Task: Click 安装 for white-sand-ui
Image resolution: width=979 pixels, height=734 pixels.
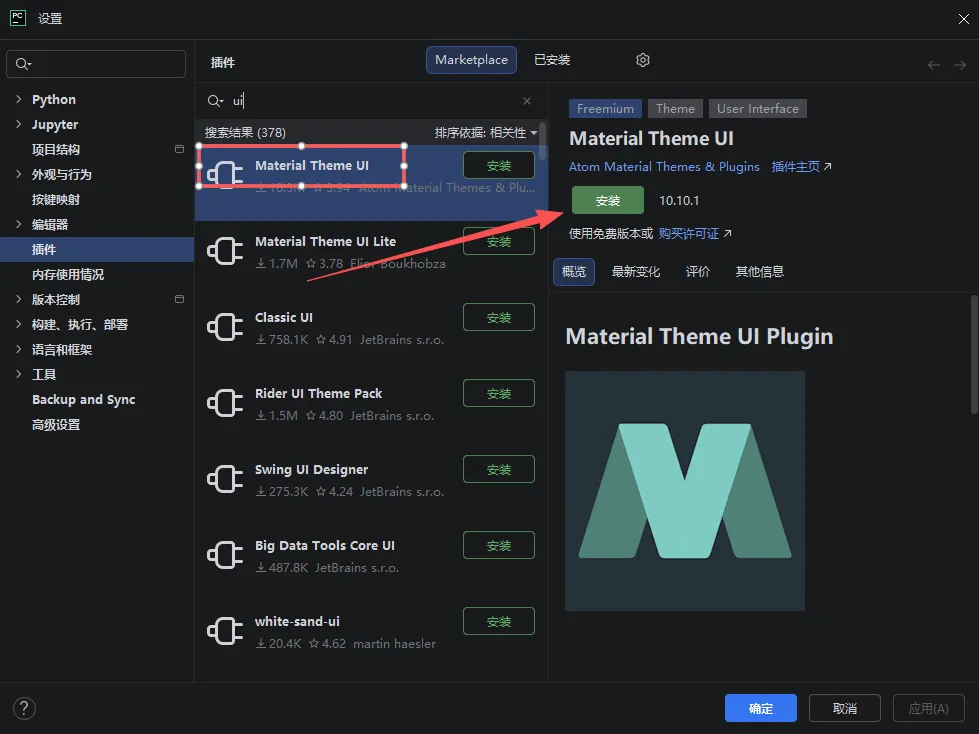Action: 499,622
